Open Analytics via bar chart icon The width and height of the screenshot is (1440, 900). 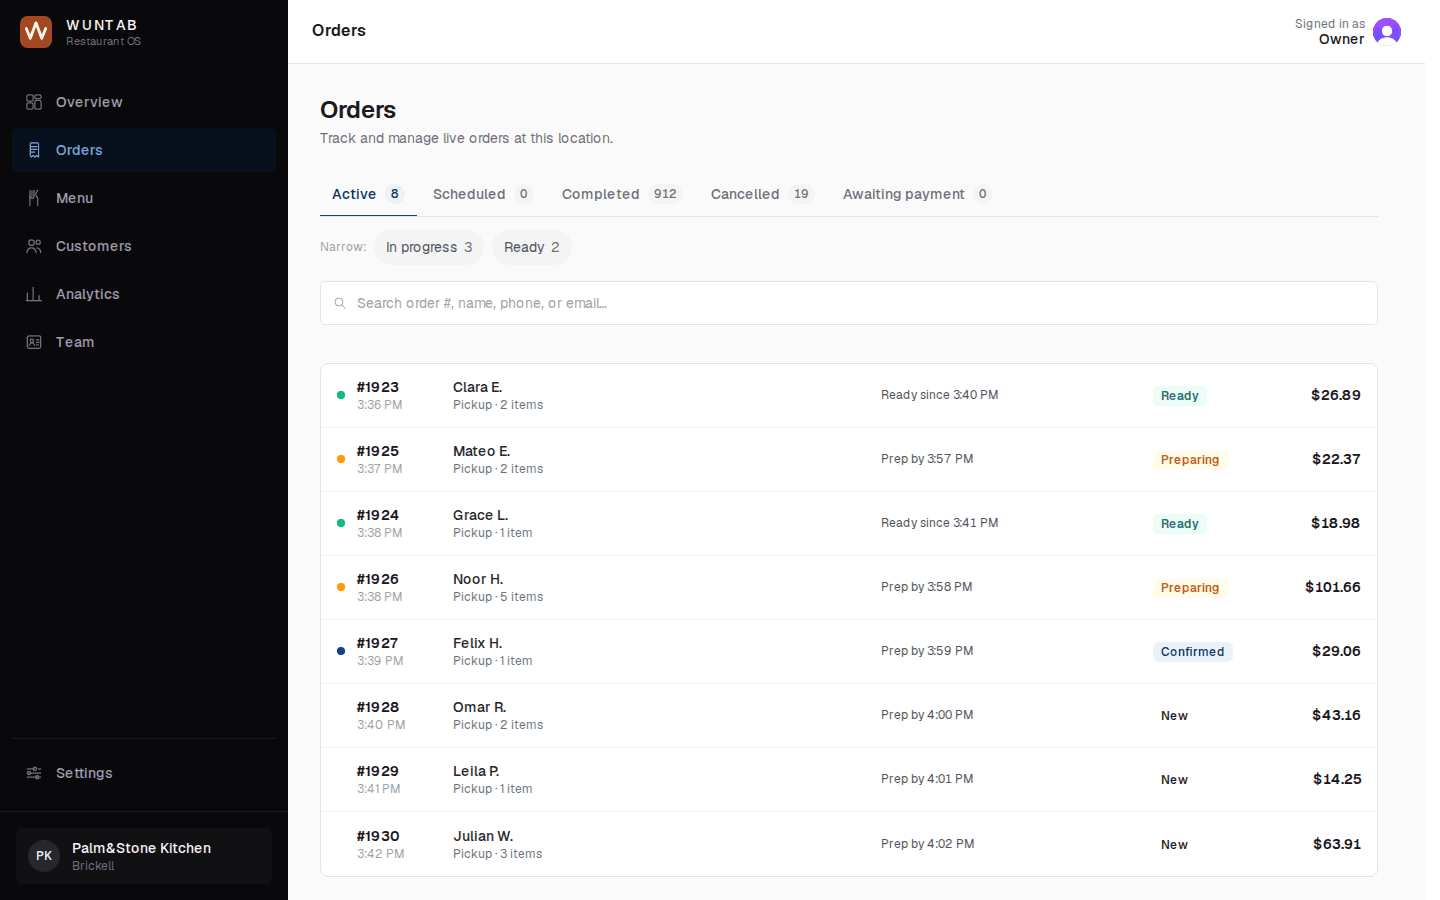[x=34, y=294]
